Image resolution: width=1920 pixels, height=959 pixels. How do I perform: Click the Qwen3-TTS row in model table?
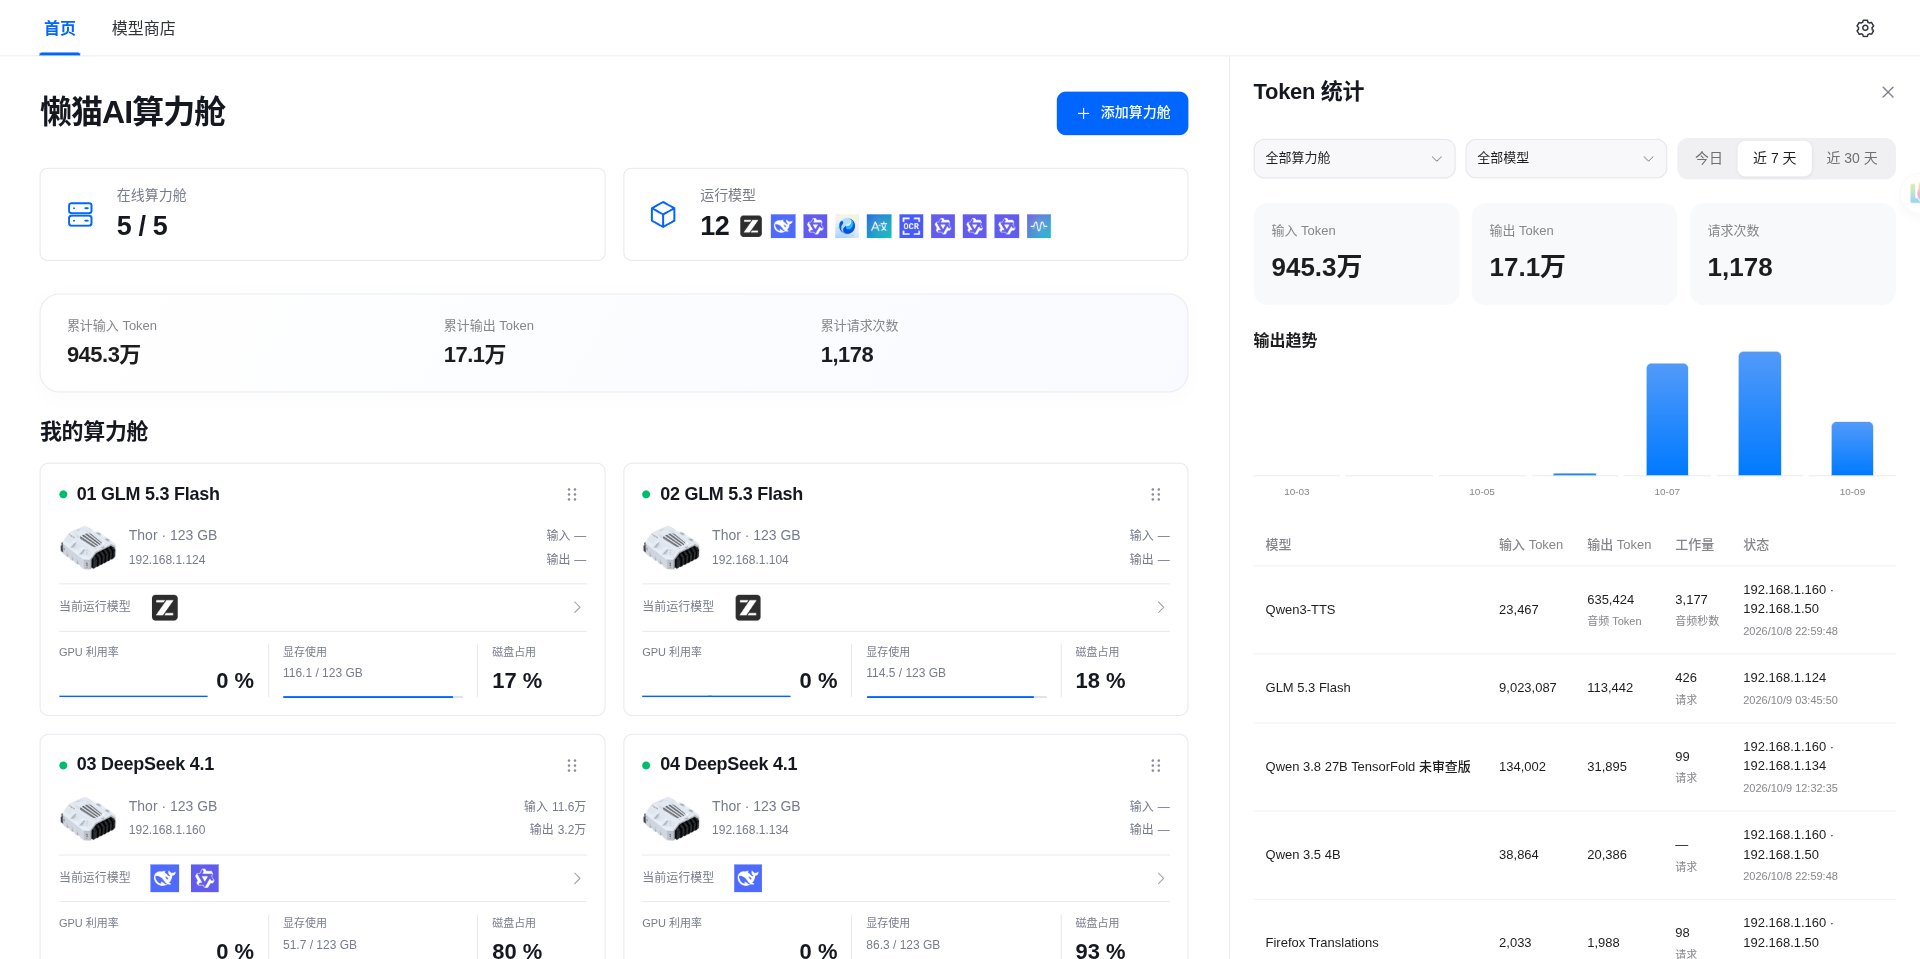coord(1574,609)
